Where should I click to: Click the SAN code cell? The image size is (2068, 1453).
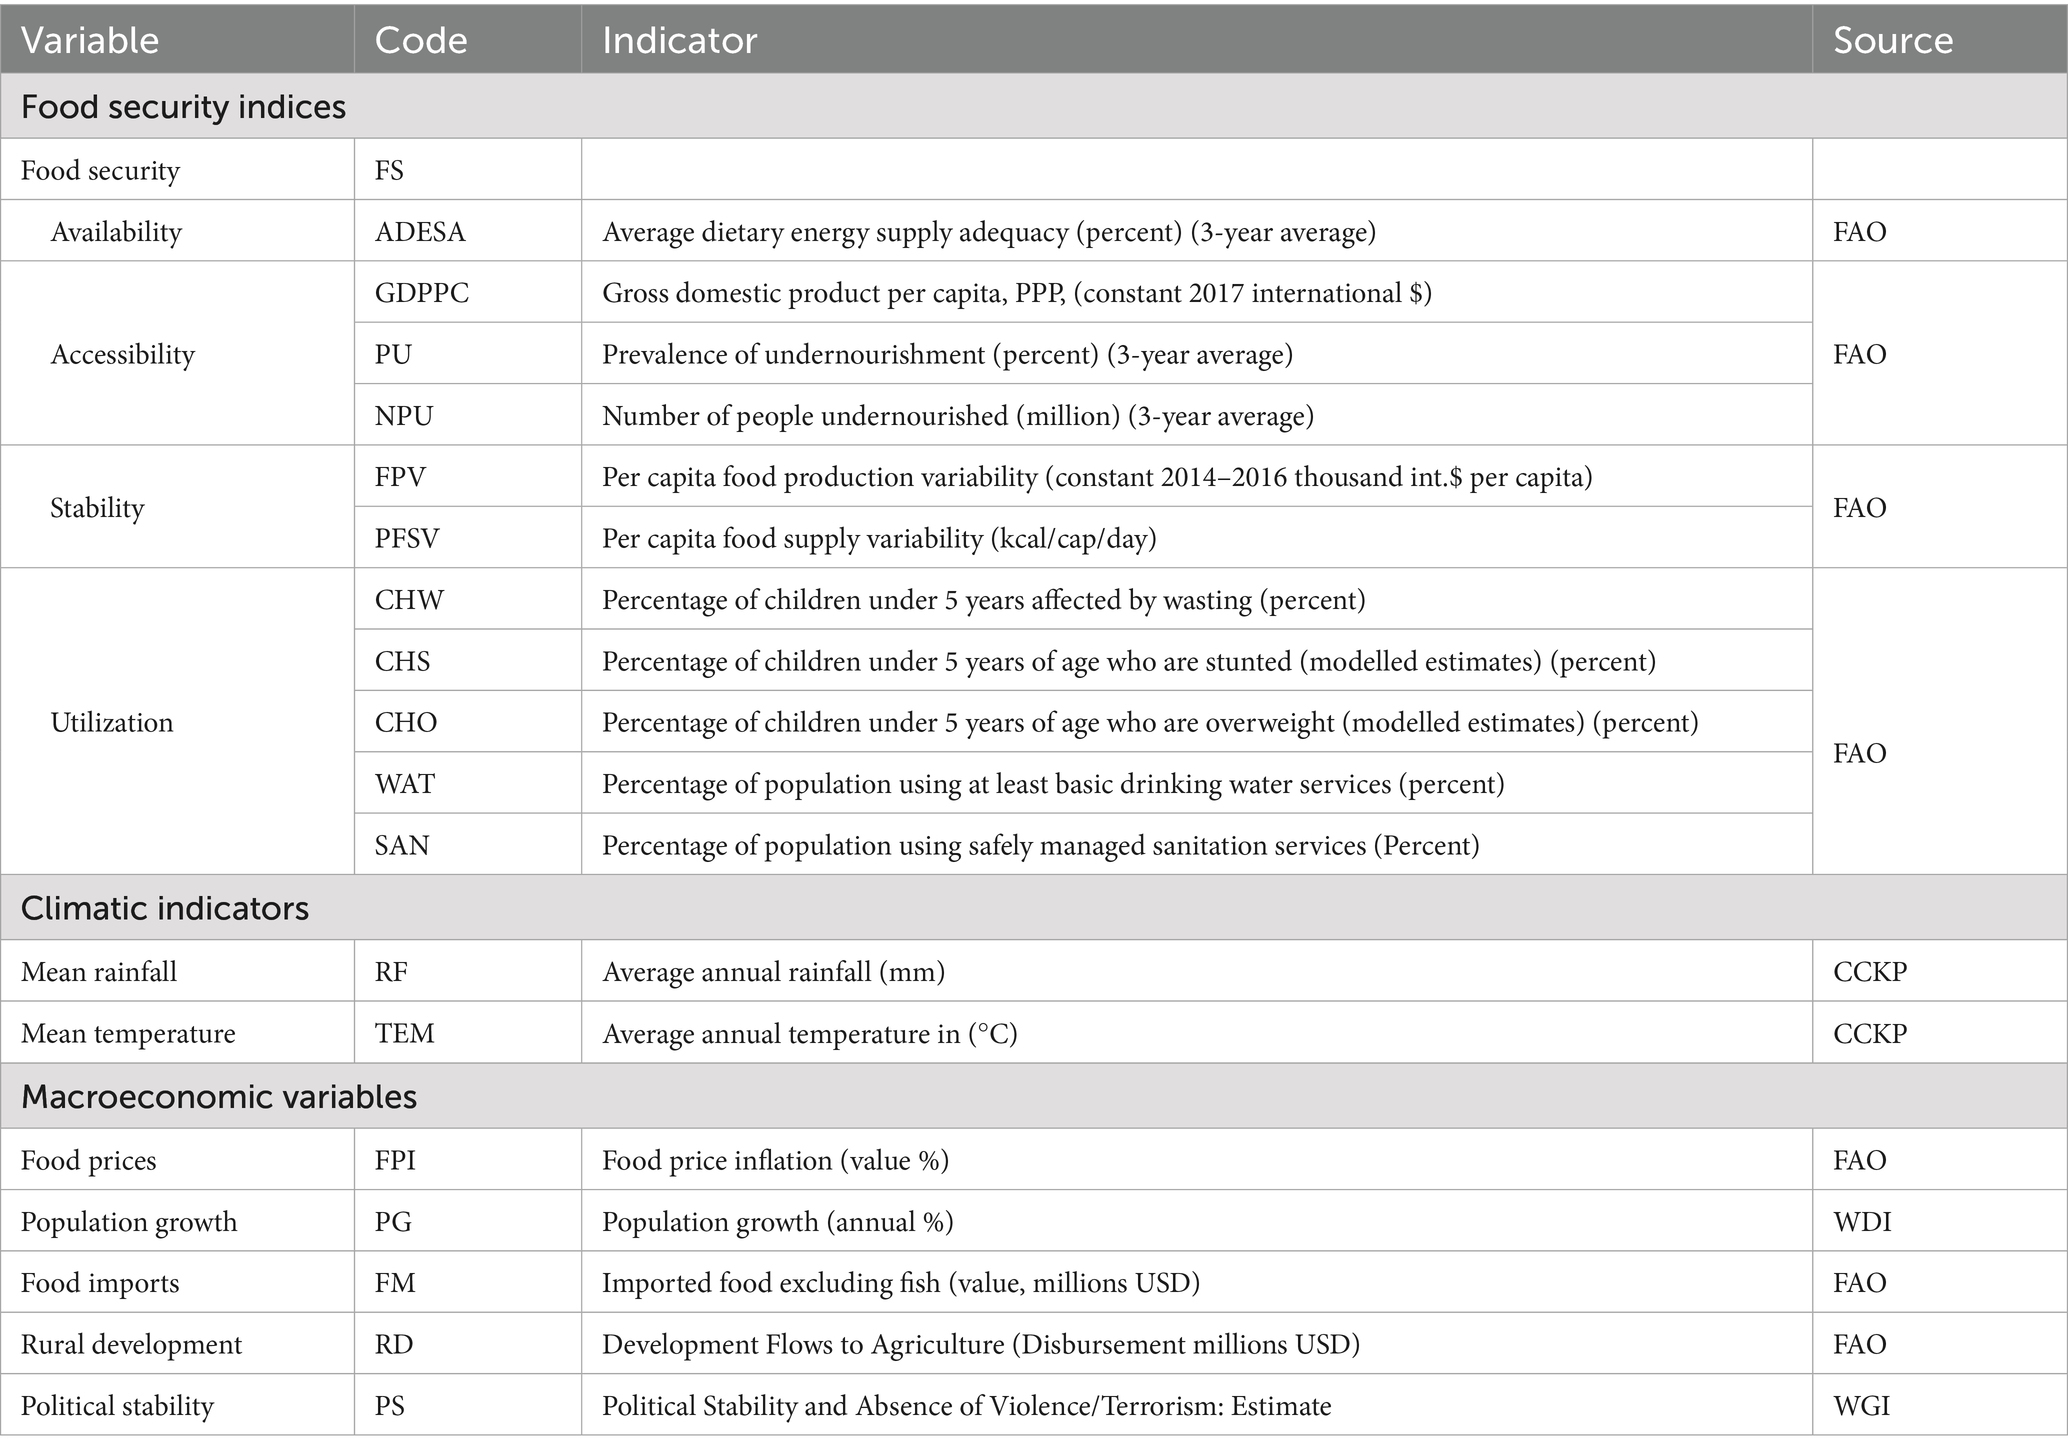coord(402,846)
